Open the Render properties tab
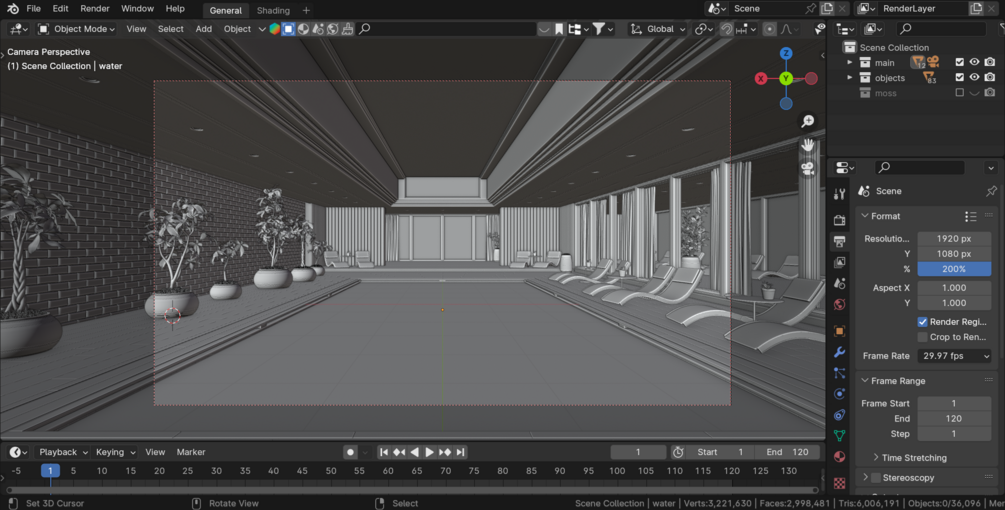Image resolution: width=1005 pixels, height=510 pixels. coord(839,220)
